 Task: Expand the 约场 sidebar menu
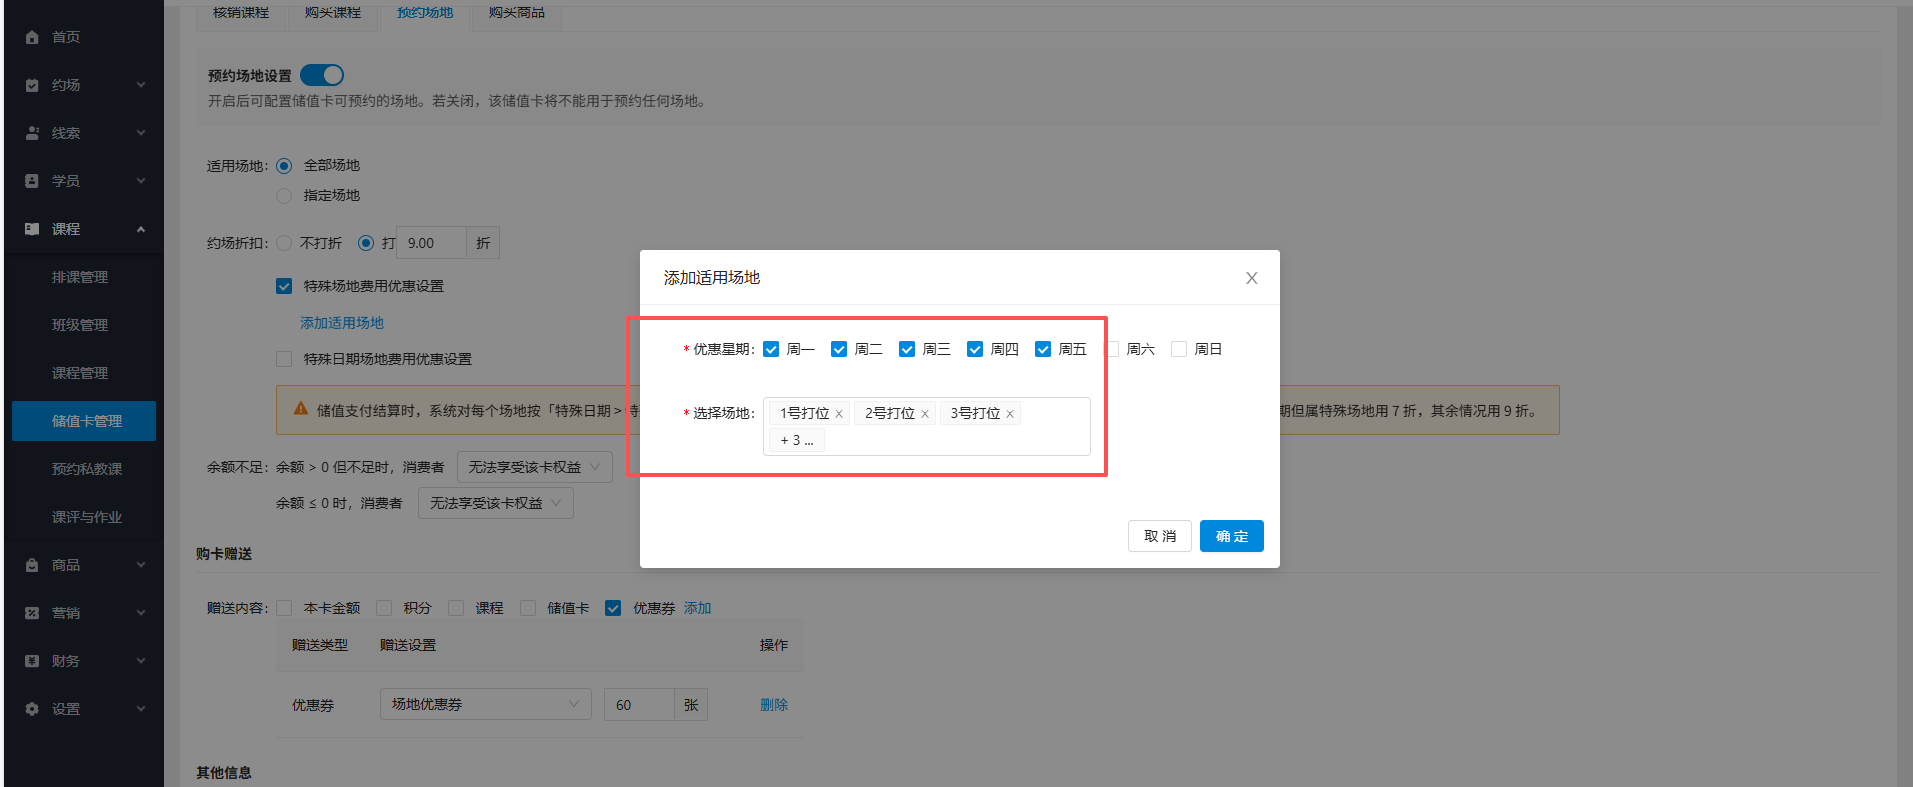click(x=141, y=85)
